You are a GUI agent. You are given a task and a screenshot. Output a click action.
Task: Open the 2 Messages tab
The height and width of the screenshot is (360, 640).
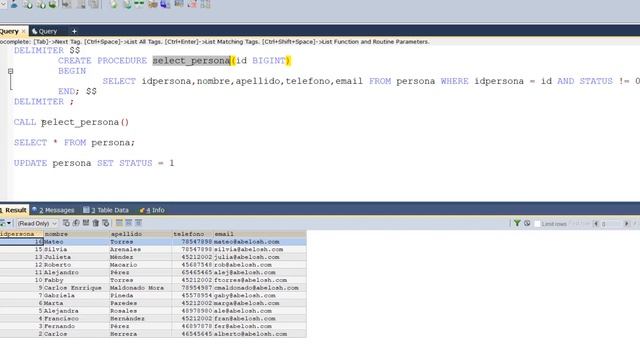coord(53,210)
